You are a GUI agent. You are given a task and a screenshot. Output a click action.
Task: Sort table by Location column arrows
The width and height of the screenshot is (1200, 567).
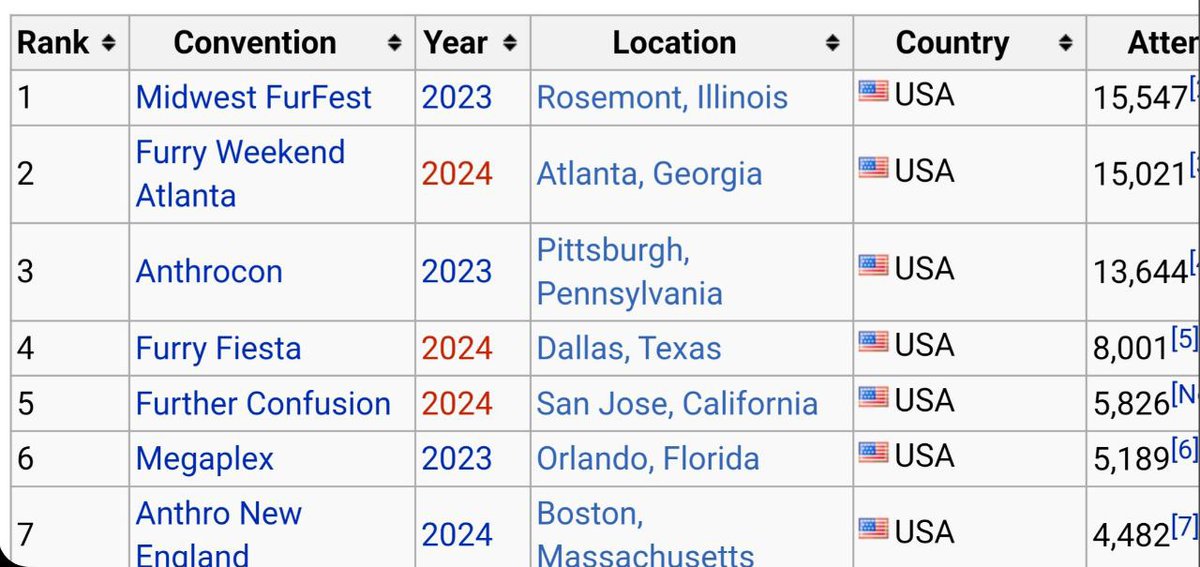point(832,43)
